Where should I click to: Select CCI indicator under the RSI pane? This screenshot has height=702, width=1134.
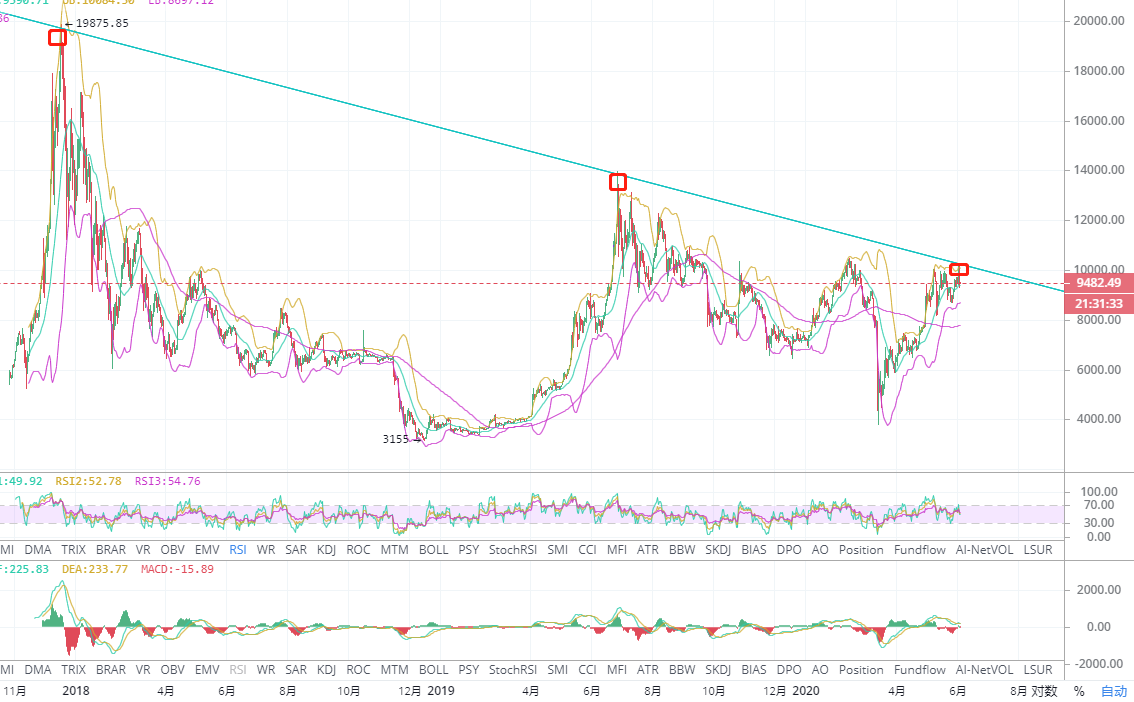point(587,549)
